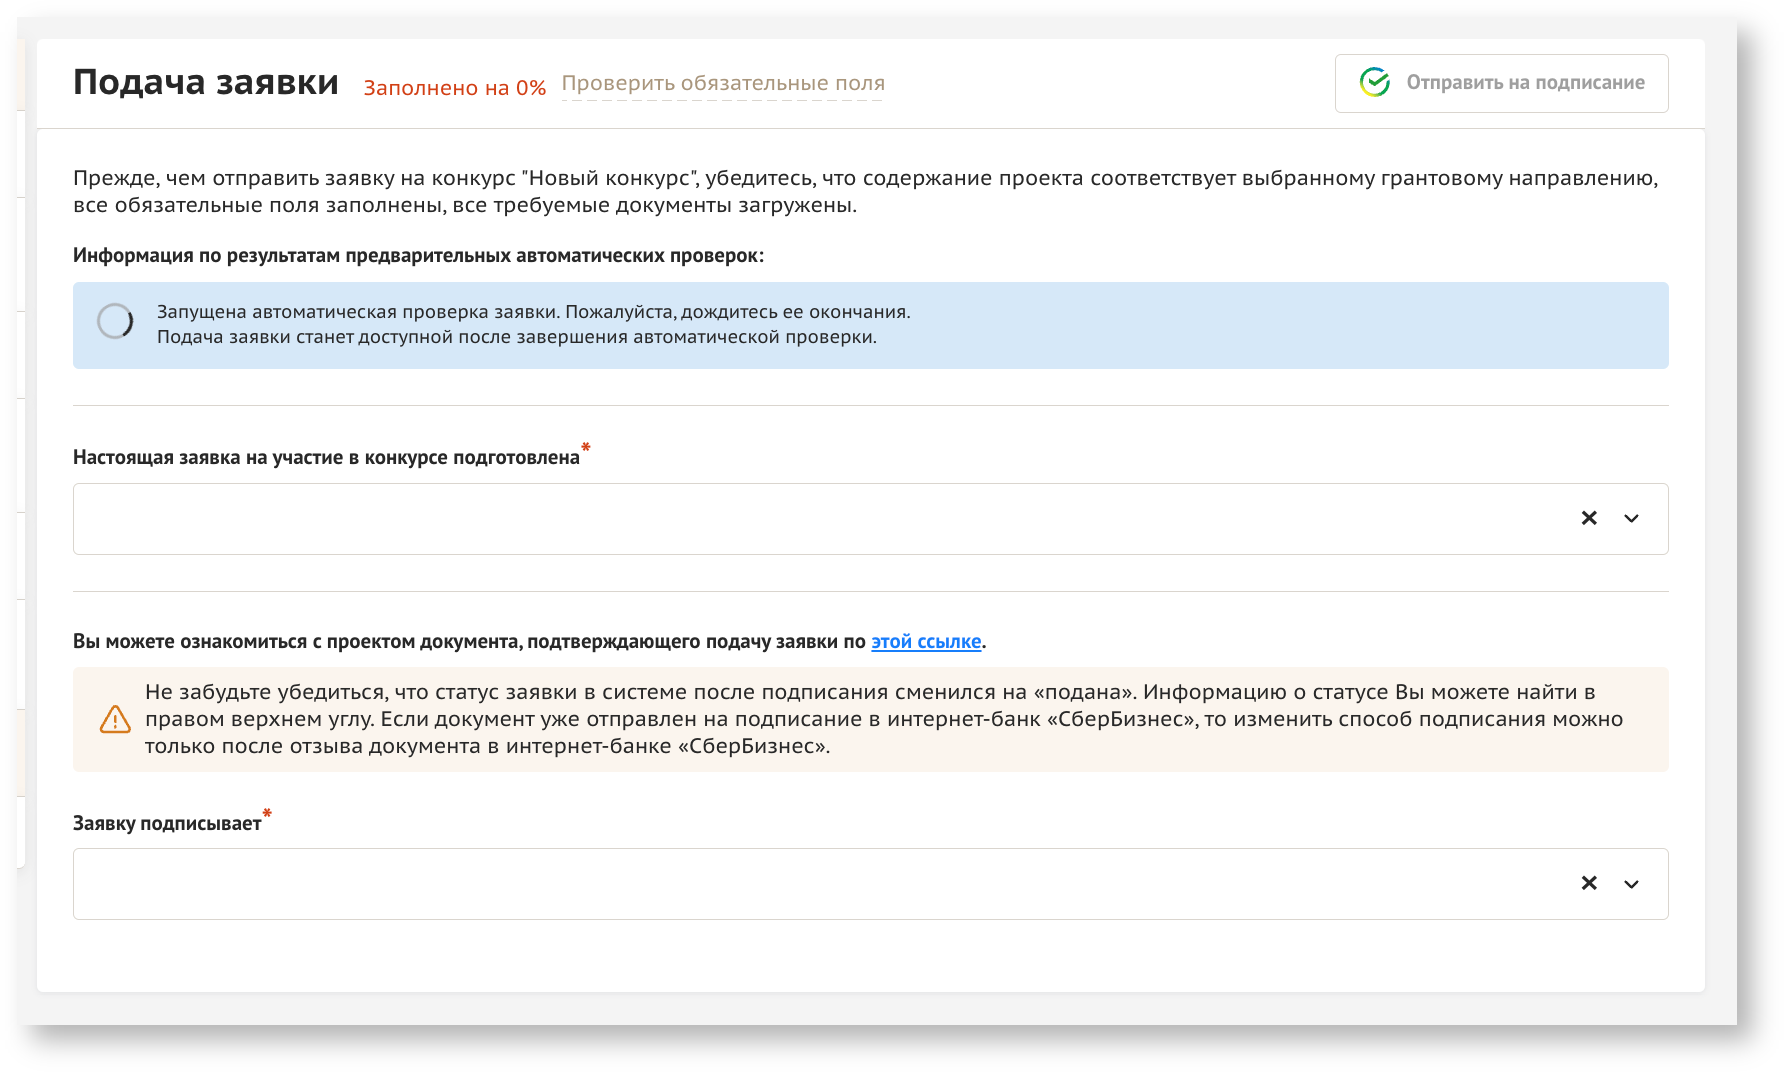Click the 'Не забудьте убедиться' warning text
This screenshot has height=1073, width=1785.
tap(880, 719)
